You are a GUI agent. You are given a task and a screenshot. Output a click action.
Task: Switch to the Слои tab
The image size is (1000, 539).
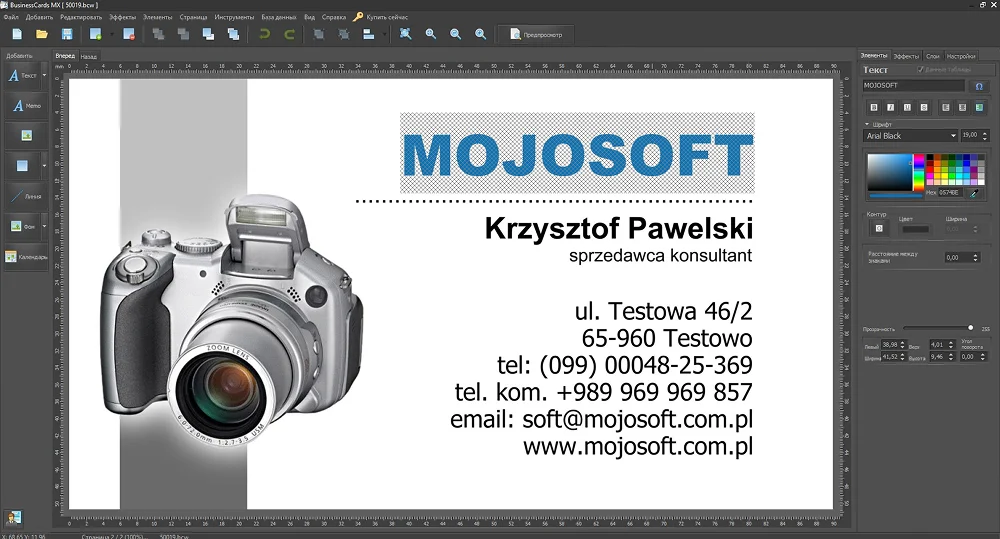coord(932,56)
